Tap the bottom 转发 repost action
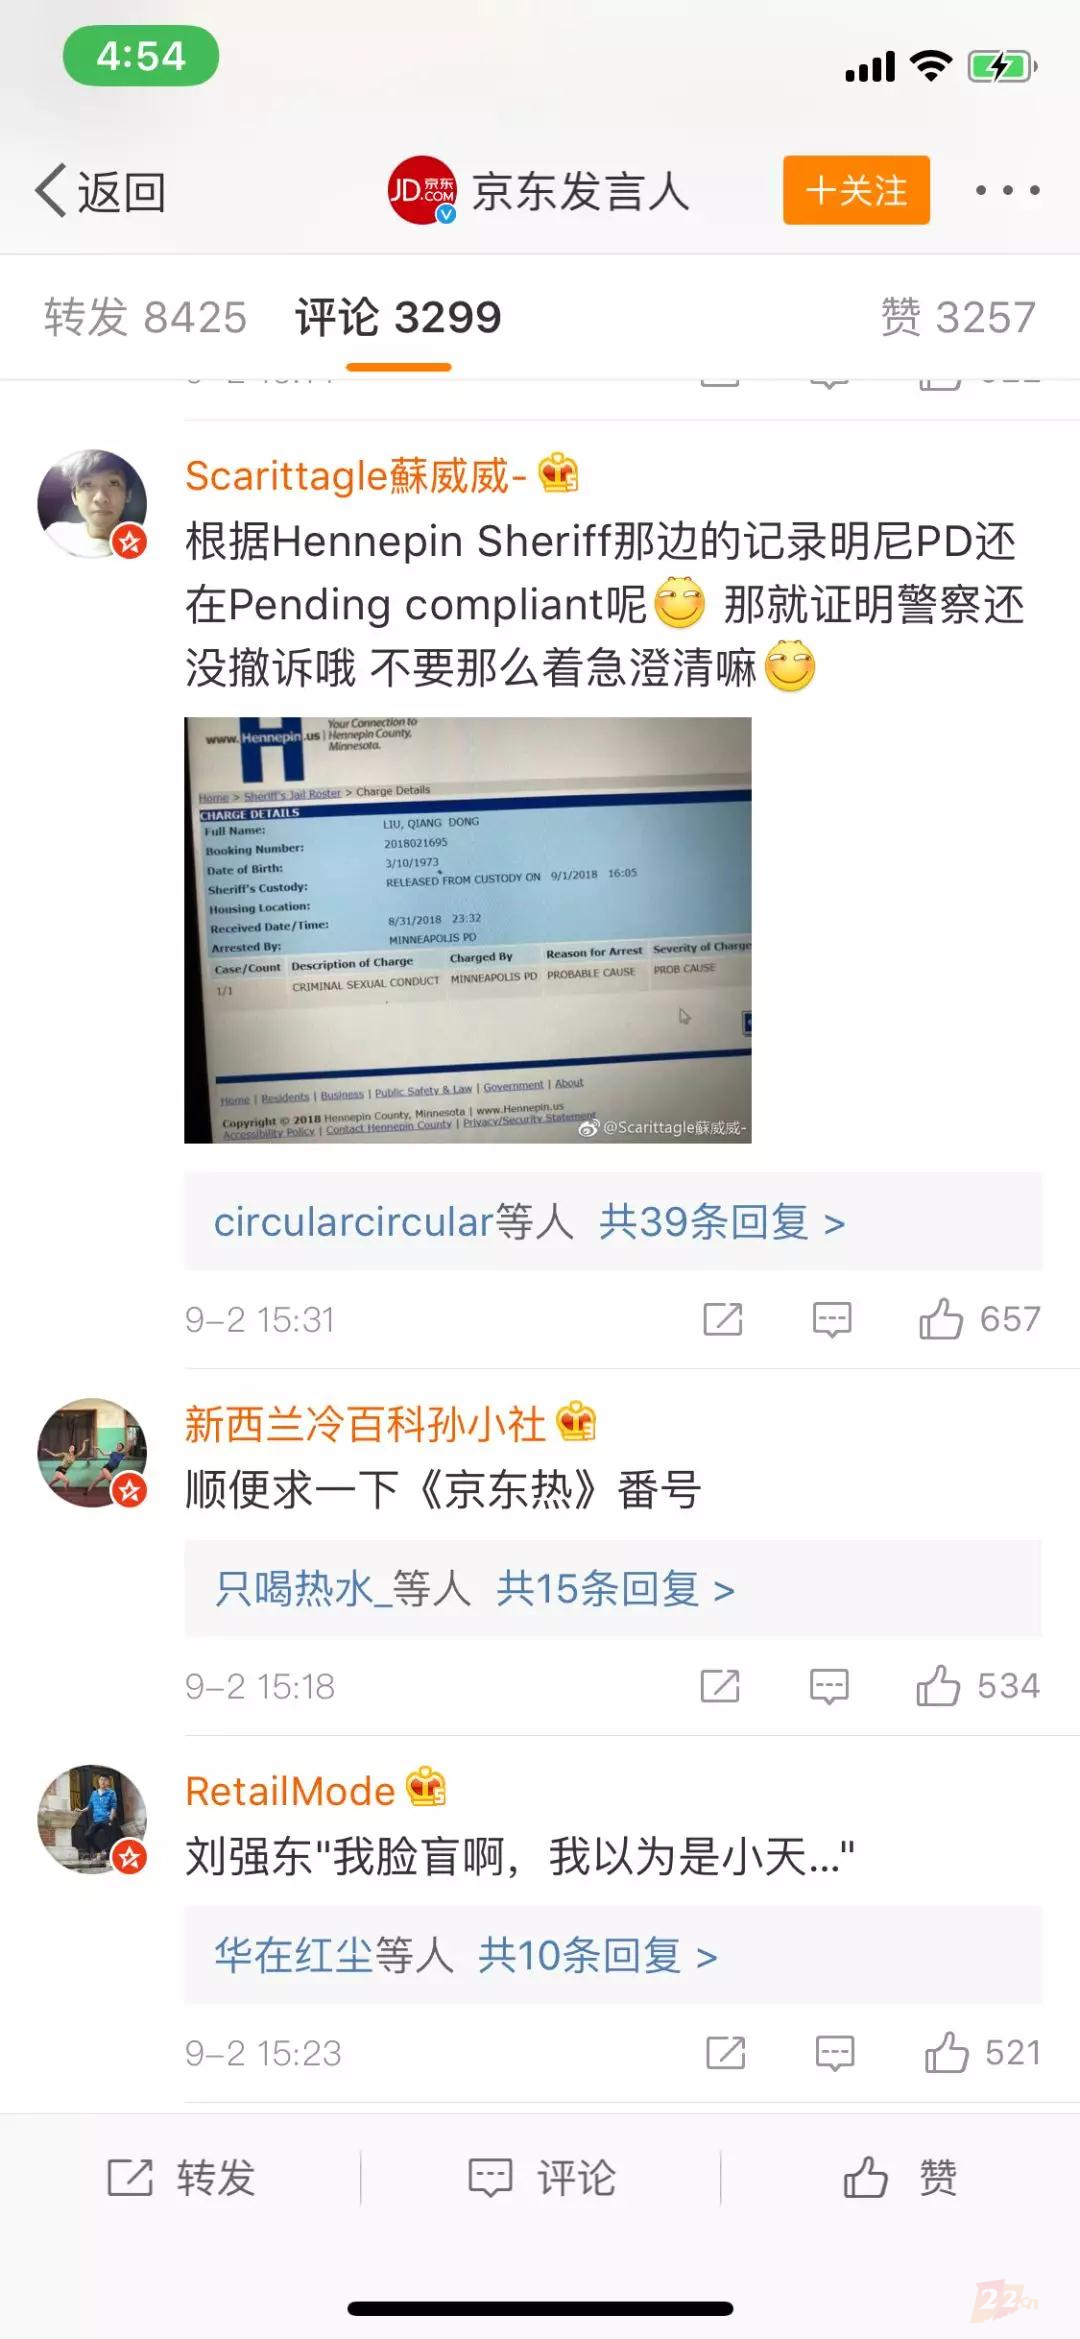Screen dimensions: 1080x2339 tap(181, 2177)
